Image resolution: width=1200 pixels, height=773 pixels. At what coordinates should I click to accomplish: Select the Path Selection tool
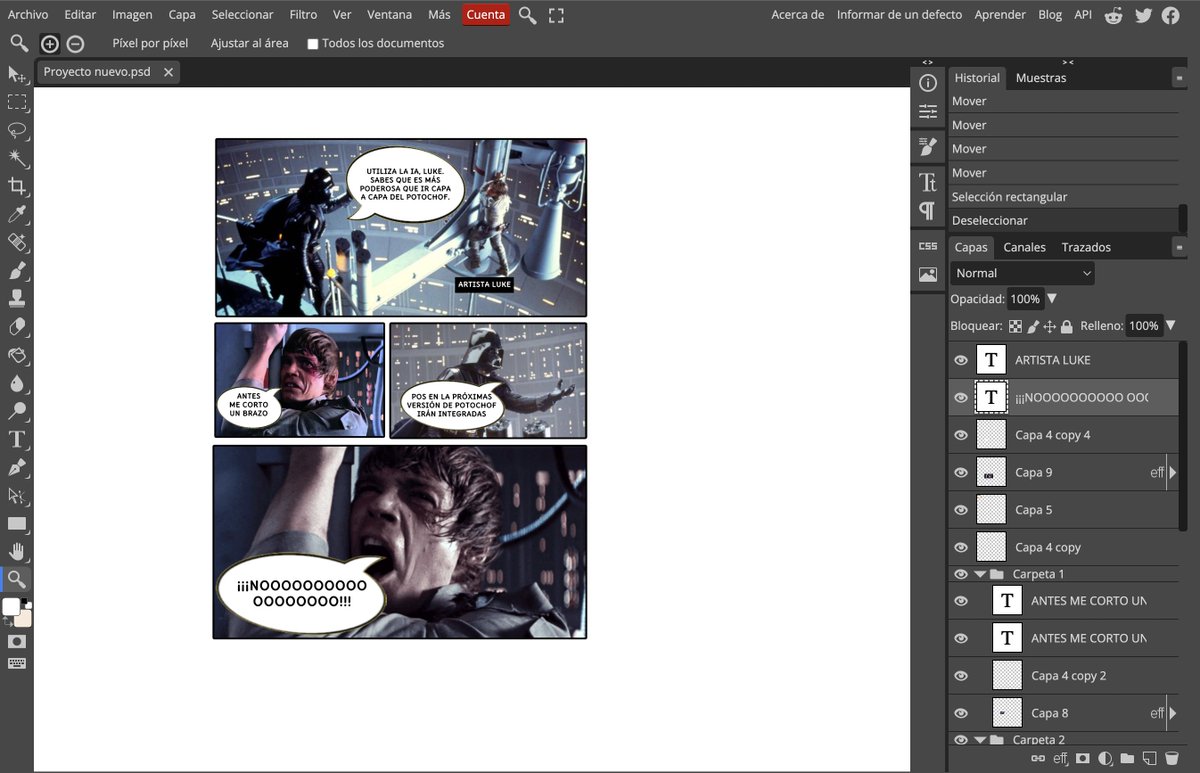pos(17,495)
